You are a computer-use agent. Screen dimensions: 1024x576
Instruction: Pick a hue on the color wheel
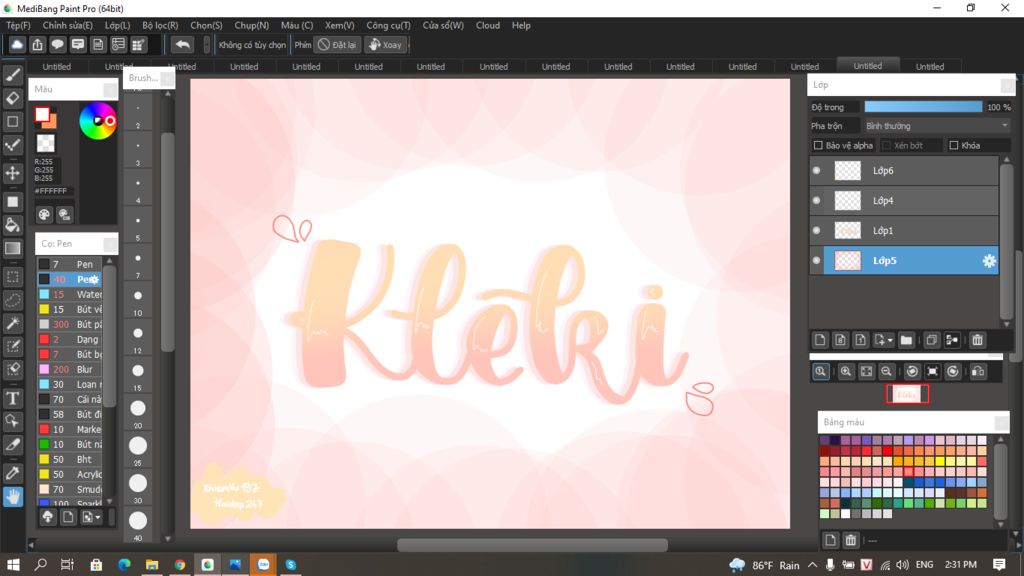[98, 121]
